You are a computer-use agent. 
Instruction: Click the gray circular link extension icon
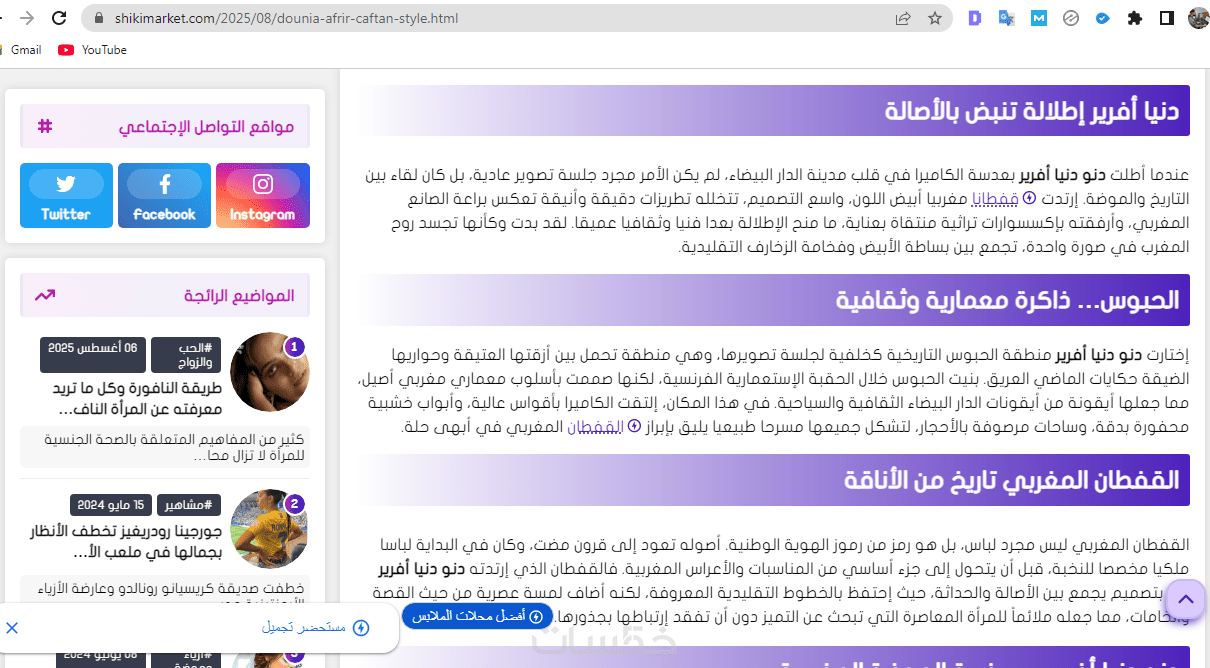tap(1071, 18)
